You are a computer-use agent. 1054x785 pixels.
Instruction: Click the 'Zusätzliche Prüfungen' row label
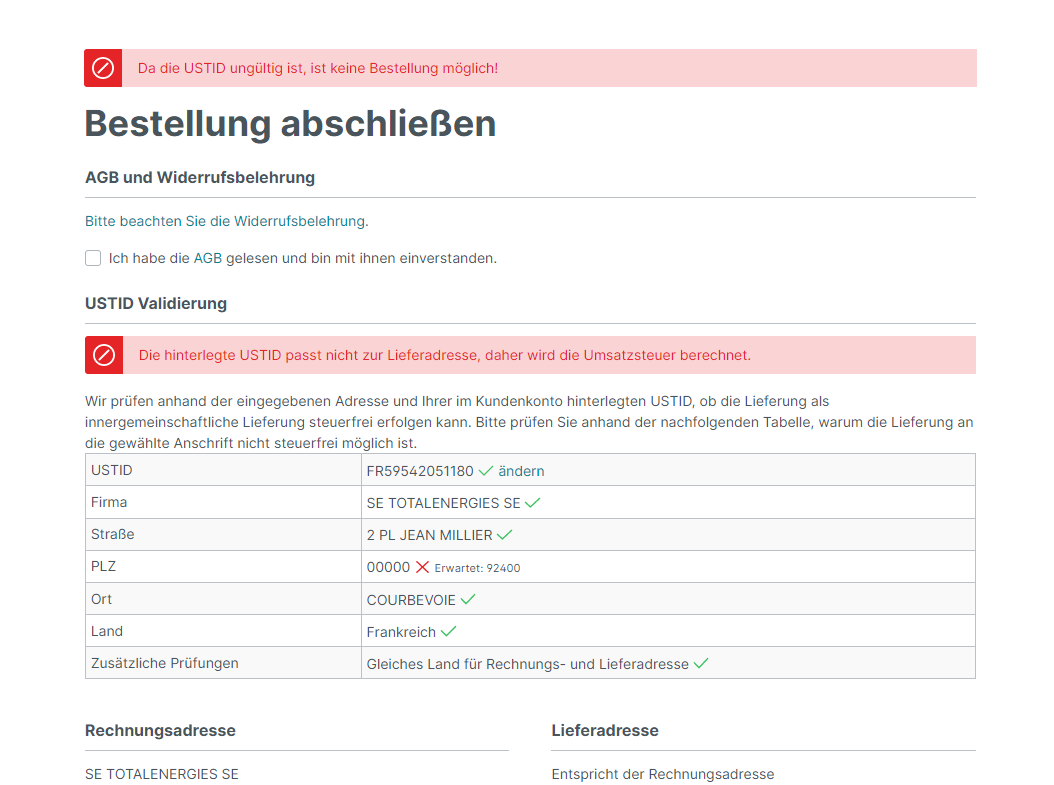point(165,663)
